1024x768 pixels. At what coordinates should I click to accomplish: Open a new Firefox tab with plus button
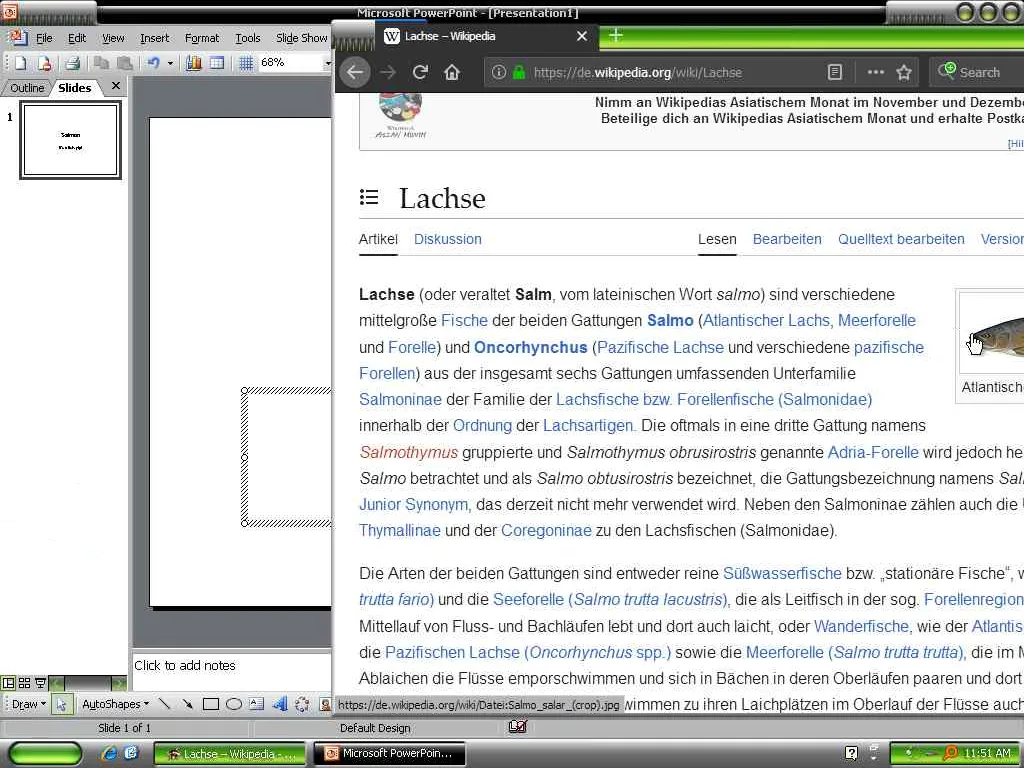616,35
